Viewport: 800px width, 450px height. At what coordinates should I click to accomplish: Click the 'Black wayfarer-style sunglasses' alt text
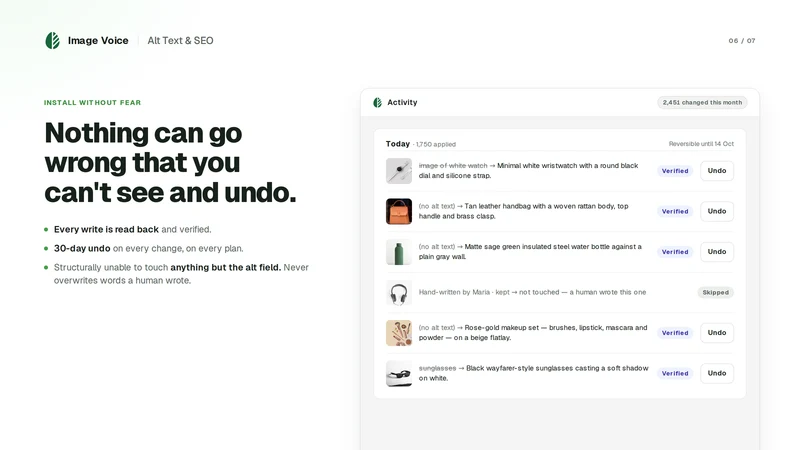pyautogui.click(x=534, y=373)
